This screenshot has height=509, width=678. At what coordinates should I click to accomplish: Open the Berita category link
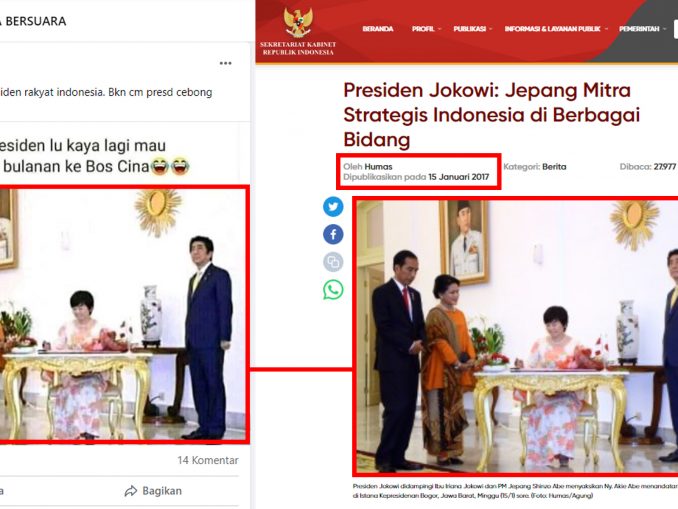click(554, 166)
